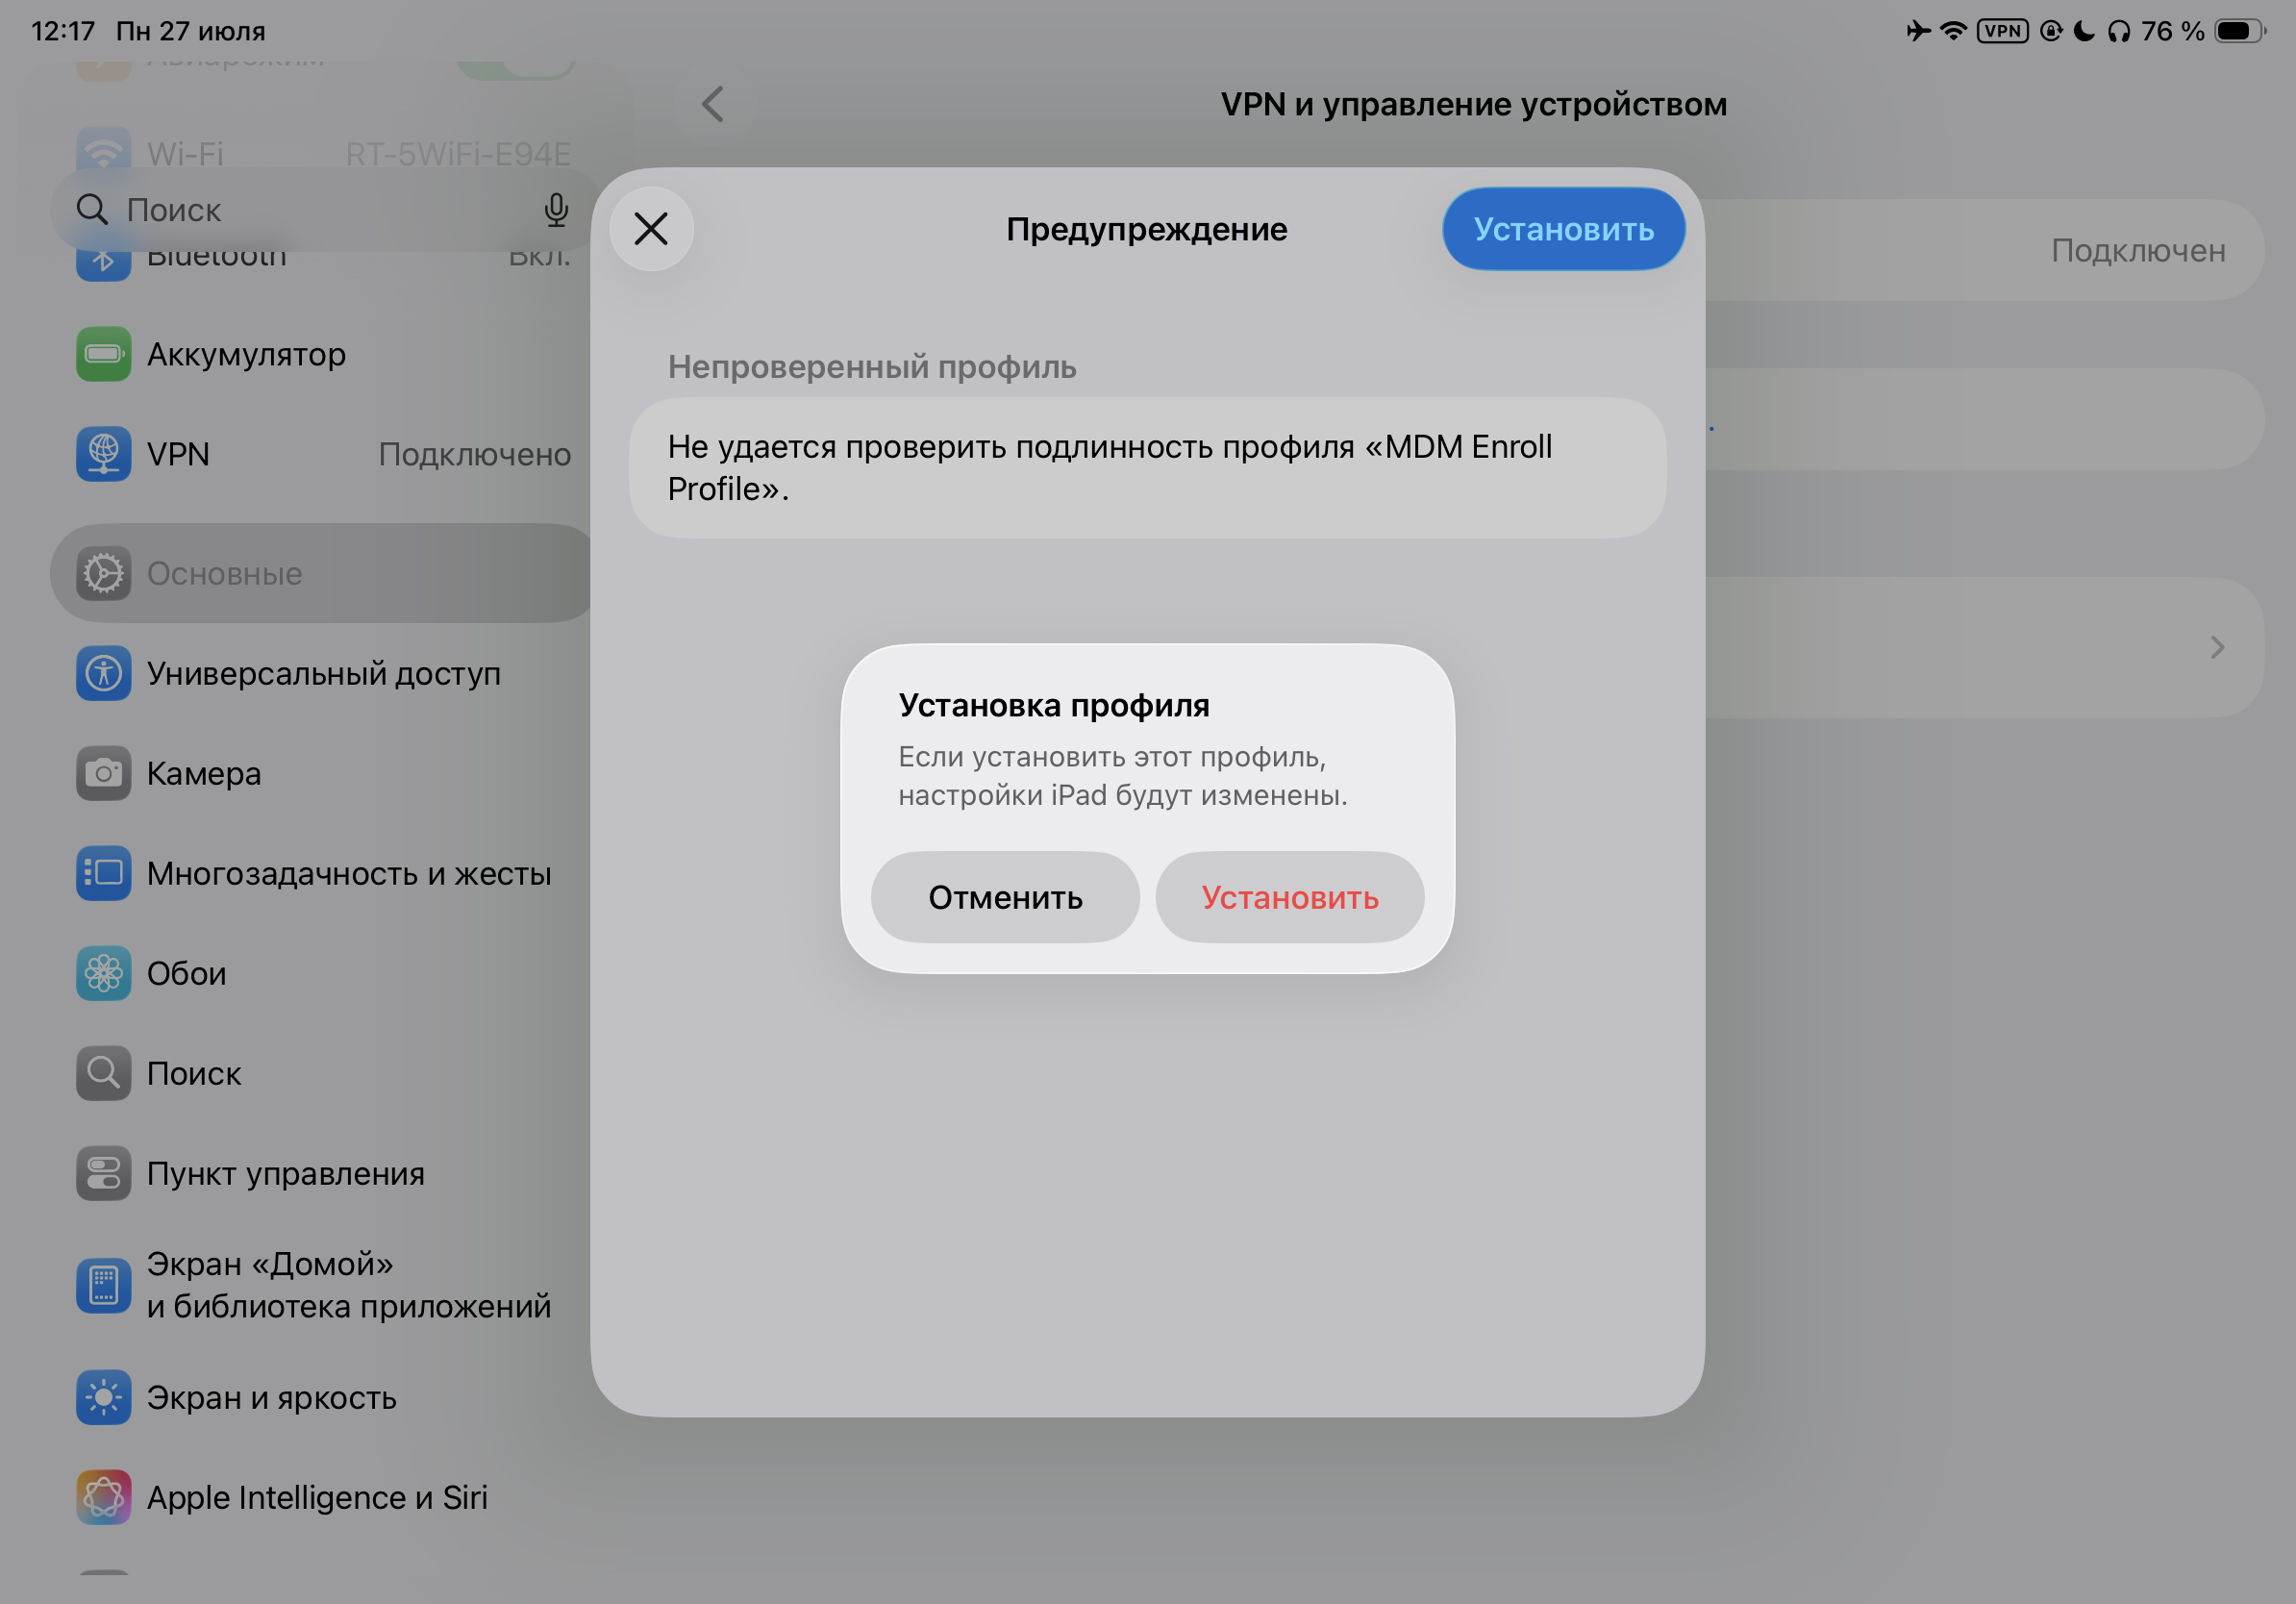Tap the VPN indicator in status bar
Image resolution: width=2296 pixels, height=1604 pixels.
pyautogui.click(x=2002, y=31)
